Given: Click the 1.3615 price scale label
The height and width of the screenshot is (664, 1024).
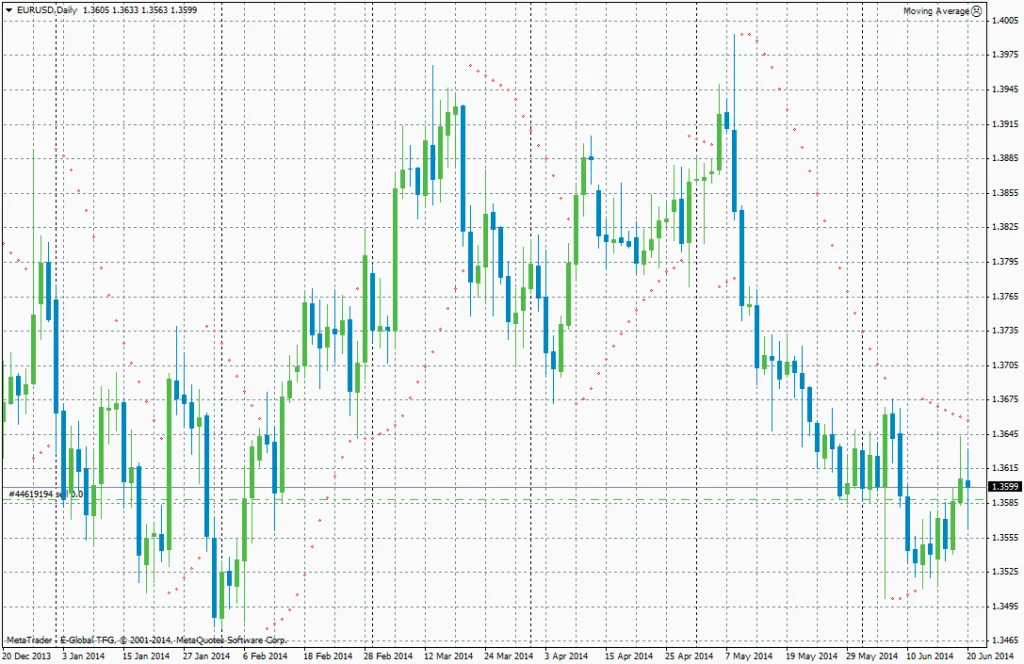Looking at the screenshot, I should (x=1005, y=469).
